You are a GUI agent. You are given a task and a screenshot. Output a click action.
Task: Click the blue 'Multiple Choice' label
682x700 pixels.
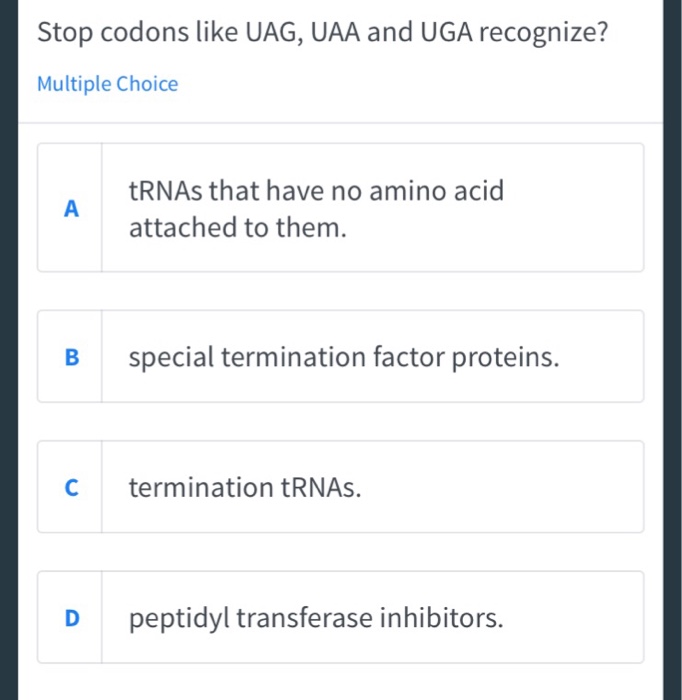(x=107, y=84)
